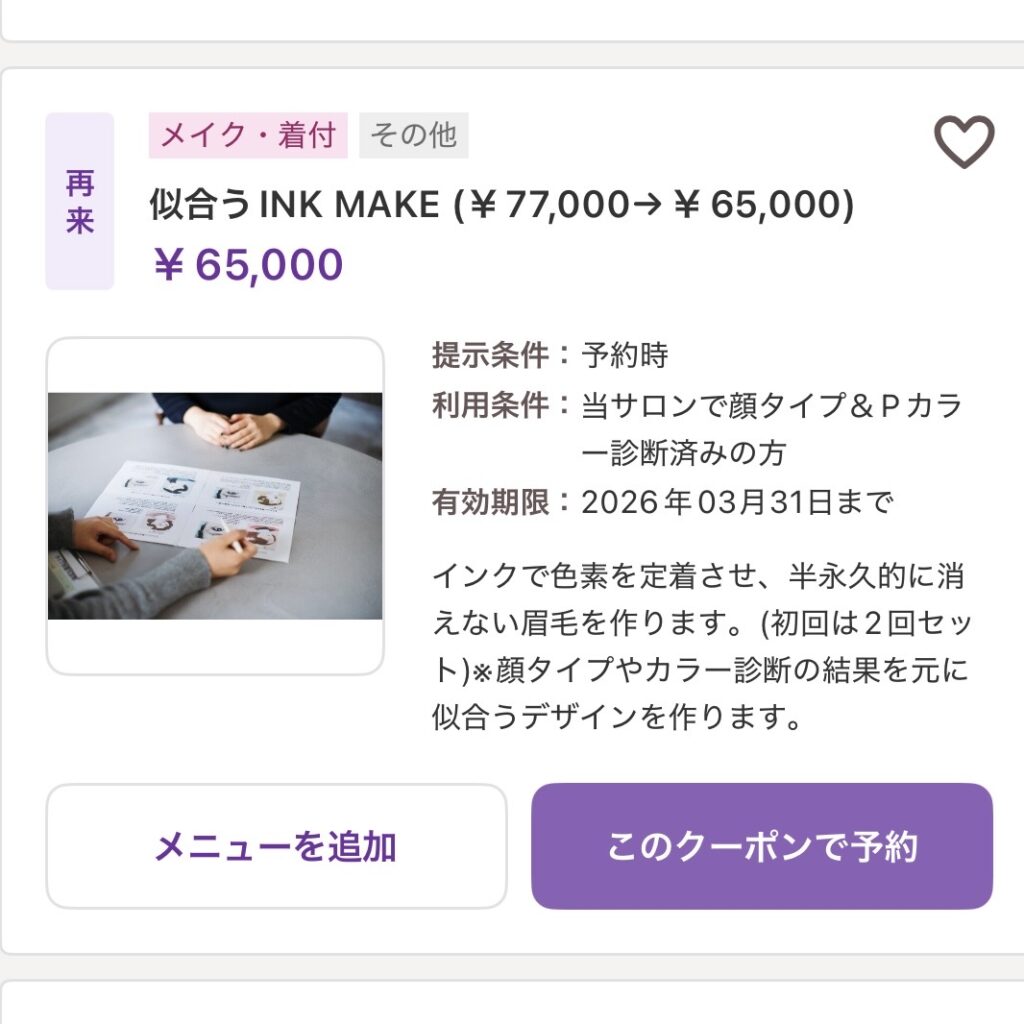Click the 有効期限 label

point(491,502)
